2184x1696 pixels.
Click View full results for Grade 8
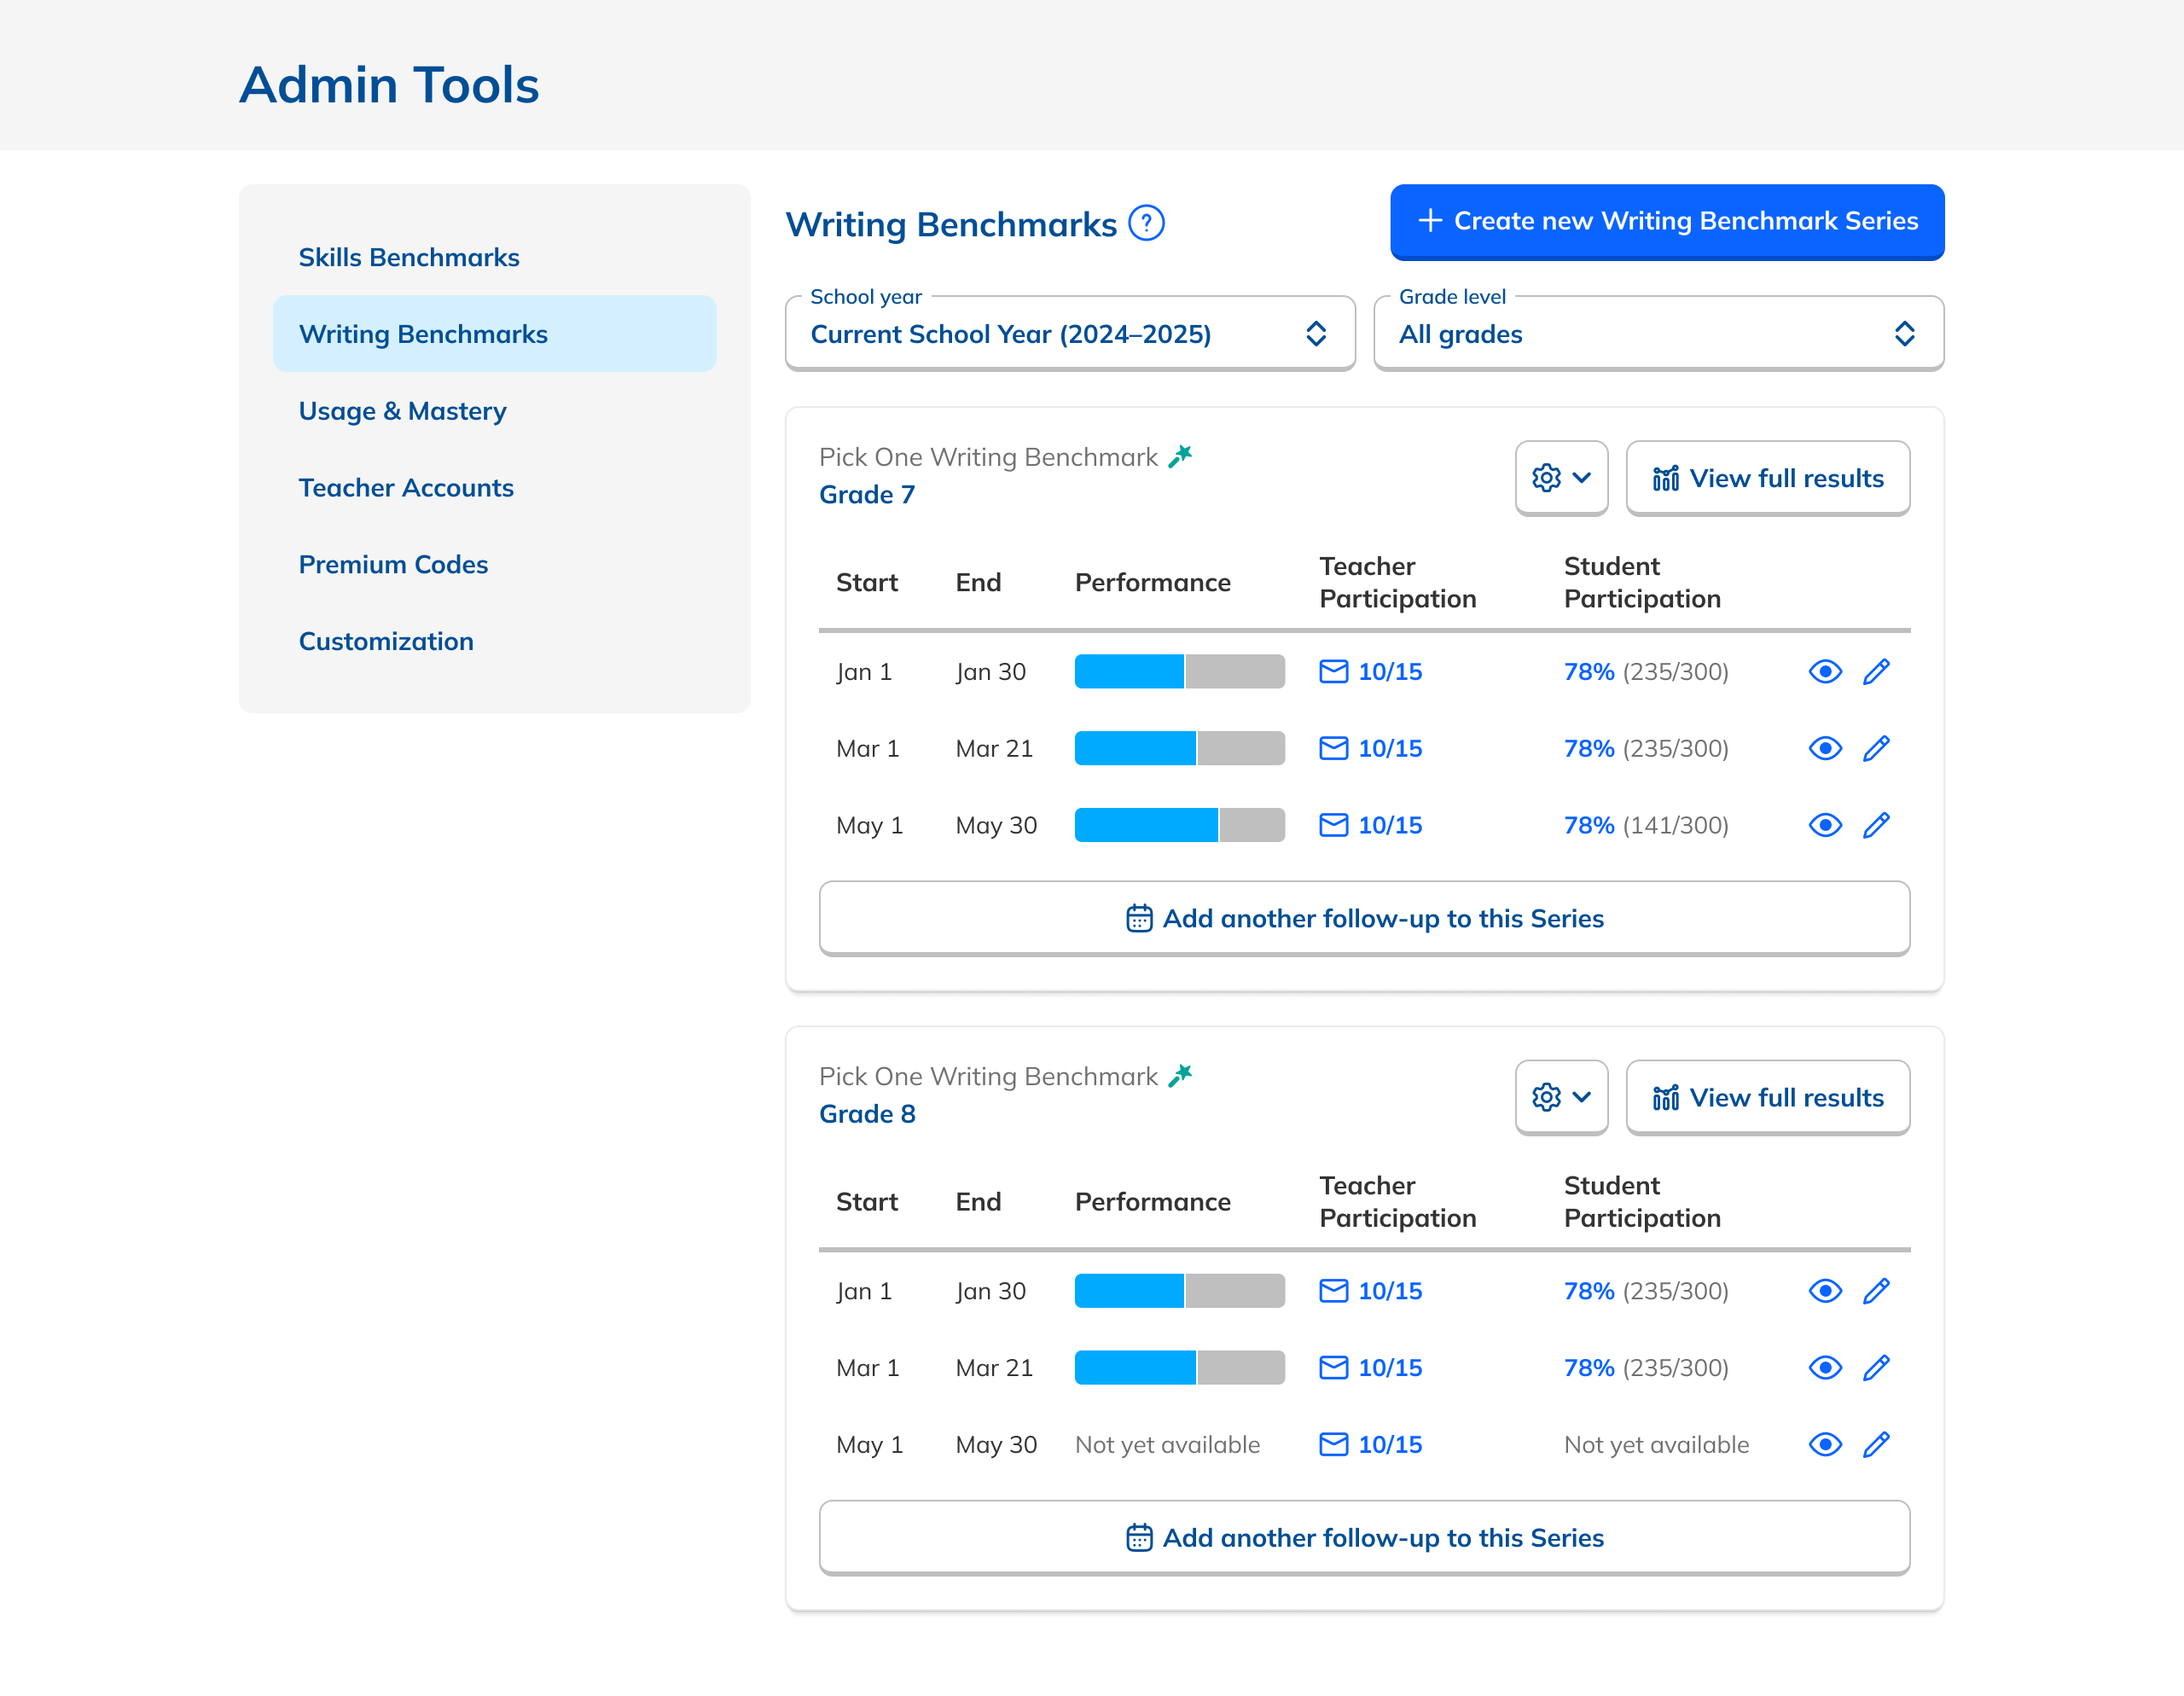click(1767, 1098)
